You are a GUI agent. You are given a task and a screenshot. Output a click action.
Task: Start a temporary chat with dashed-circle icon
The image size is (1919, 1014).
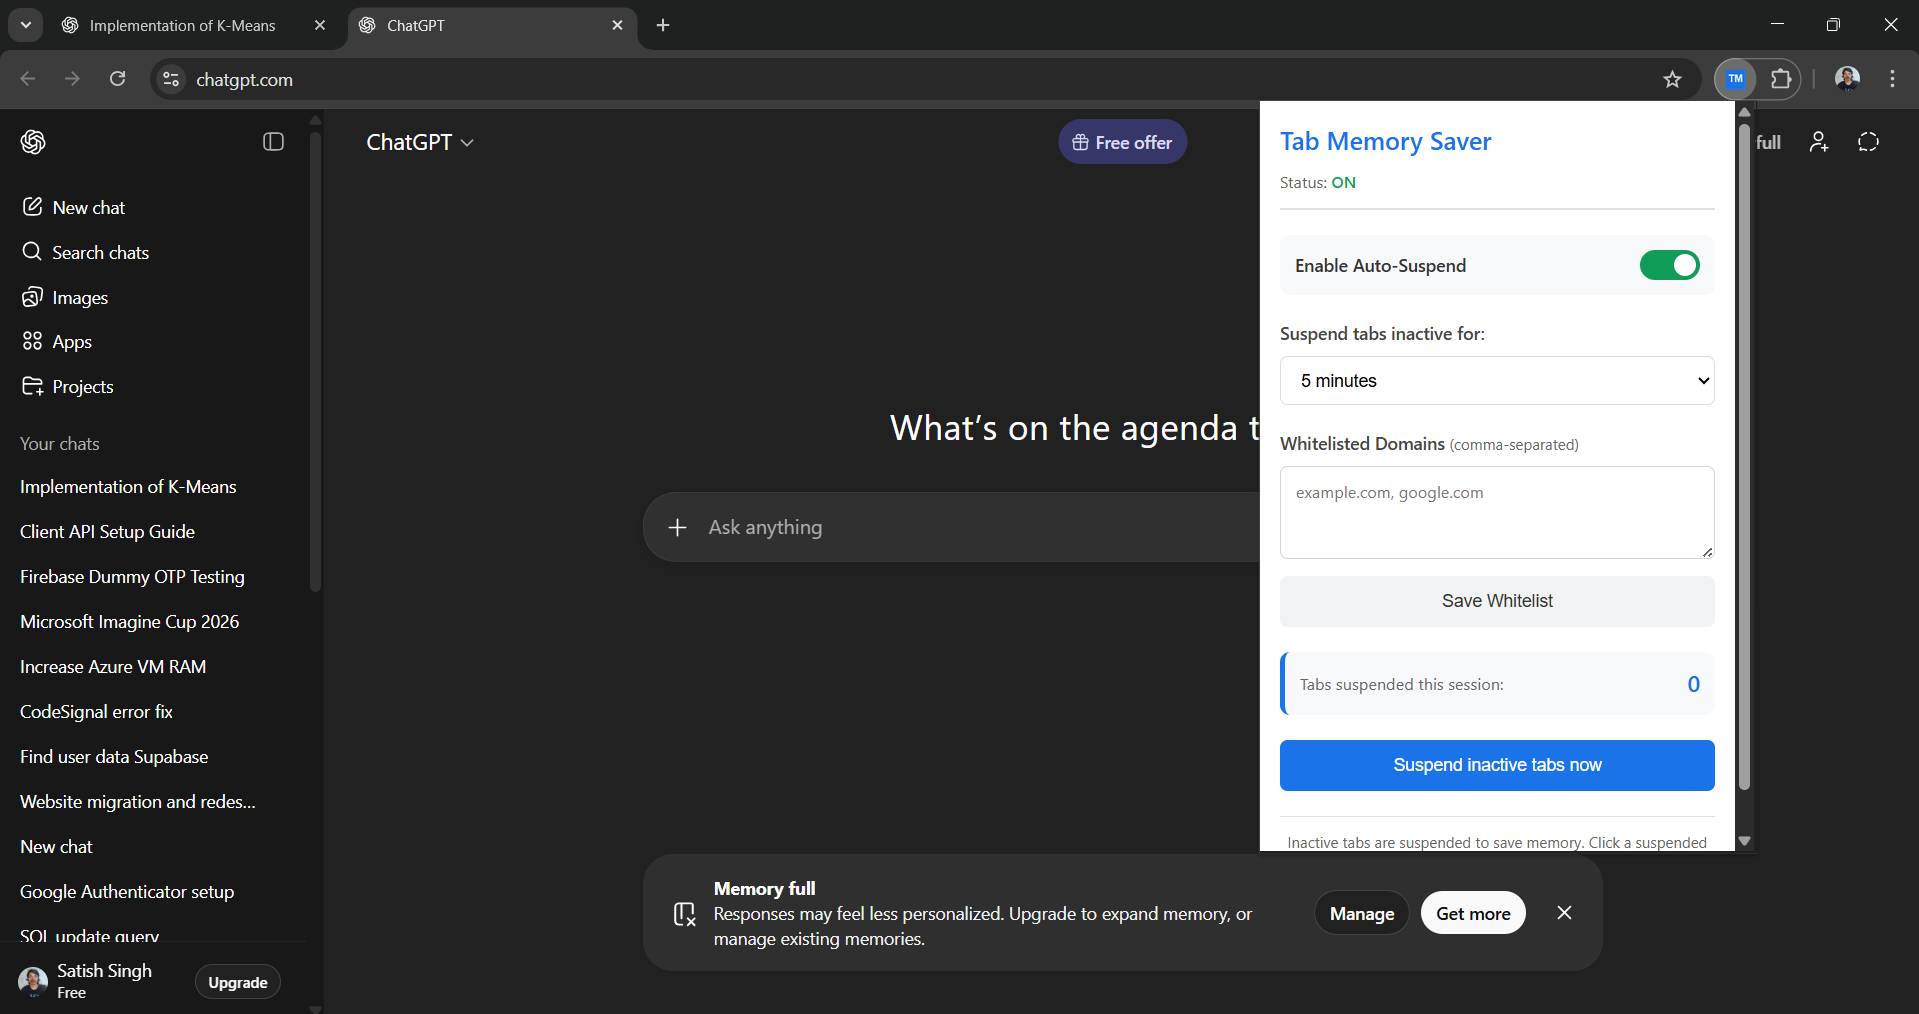click(1868, 142)
